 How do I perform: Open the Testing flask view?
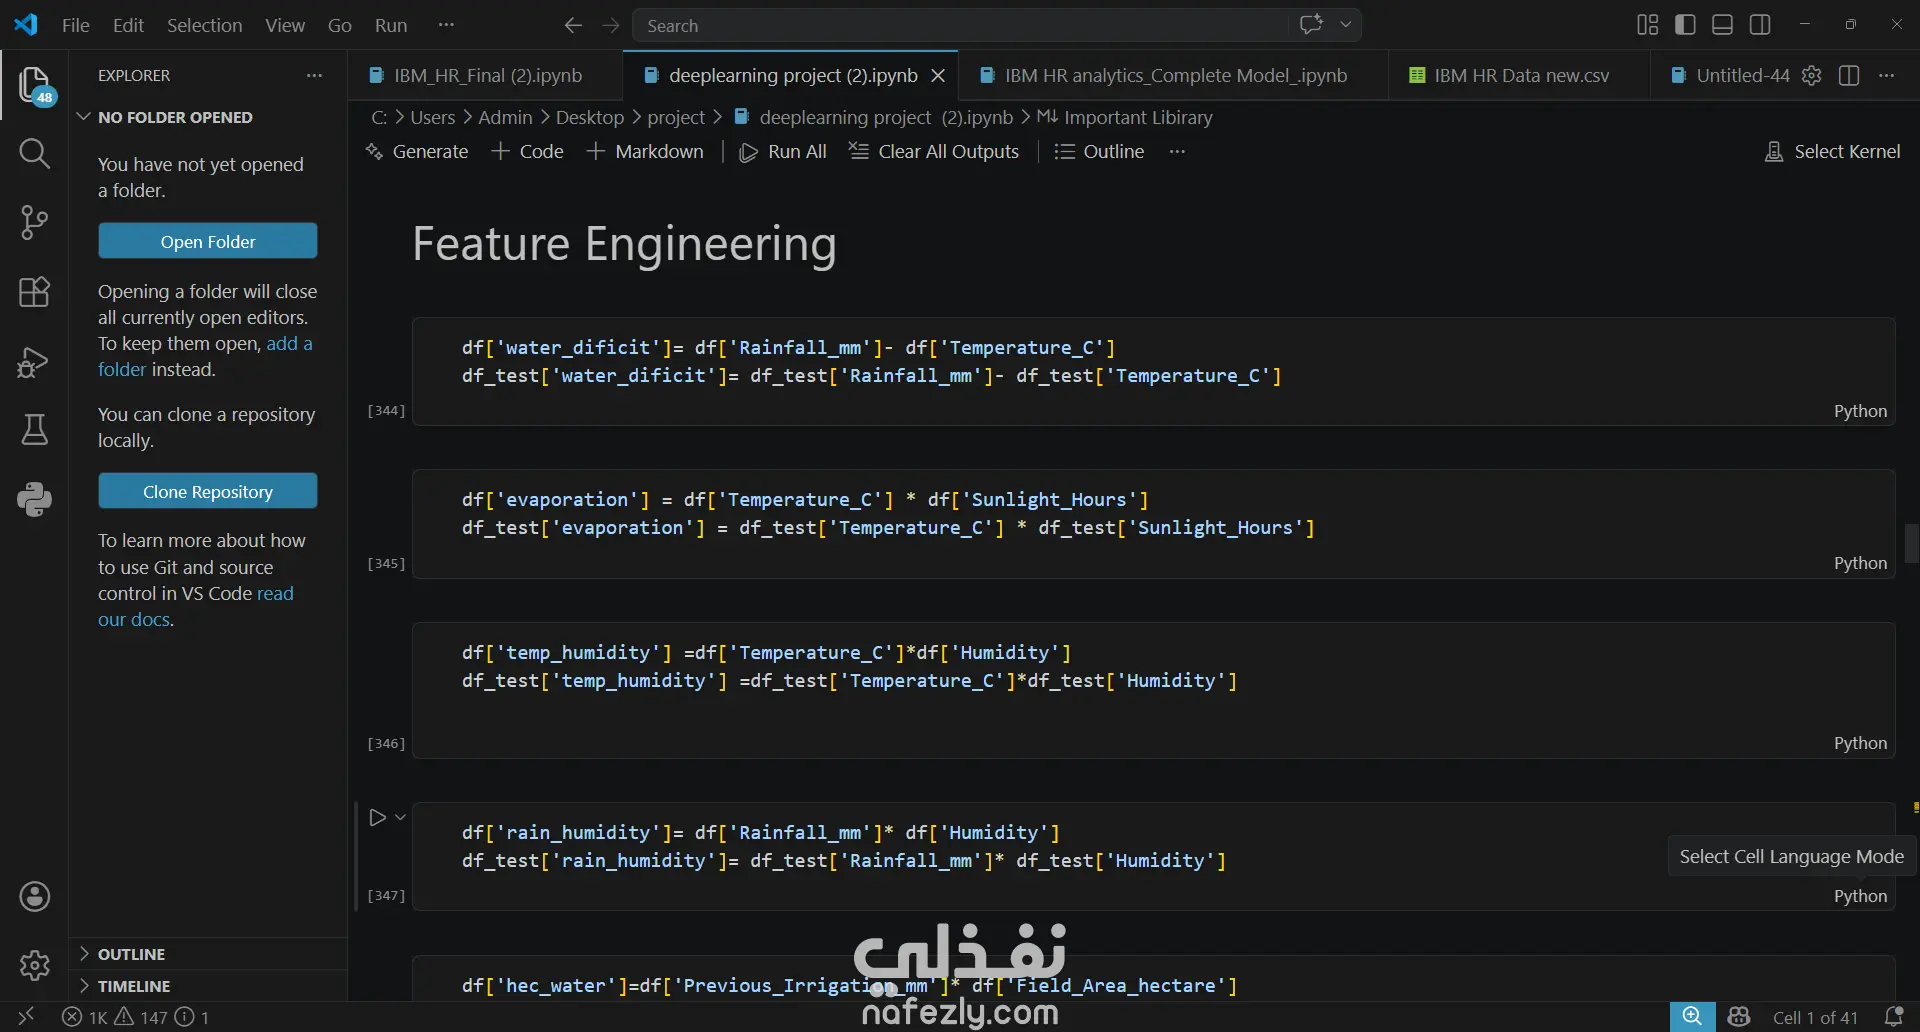(35, 430)
